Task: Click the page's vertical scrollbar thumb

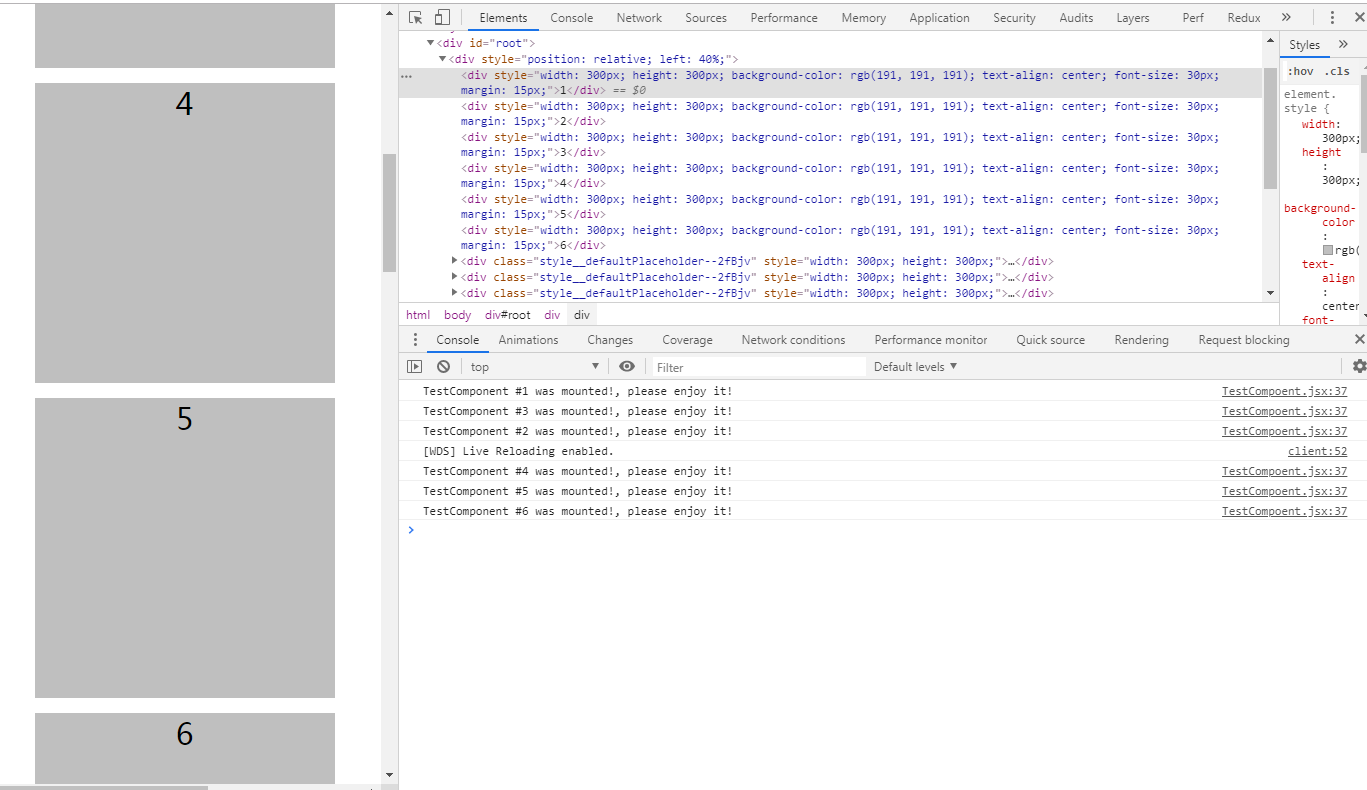Action: tap(390, 213)
